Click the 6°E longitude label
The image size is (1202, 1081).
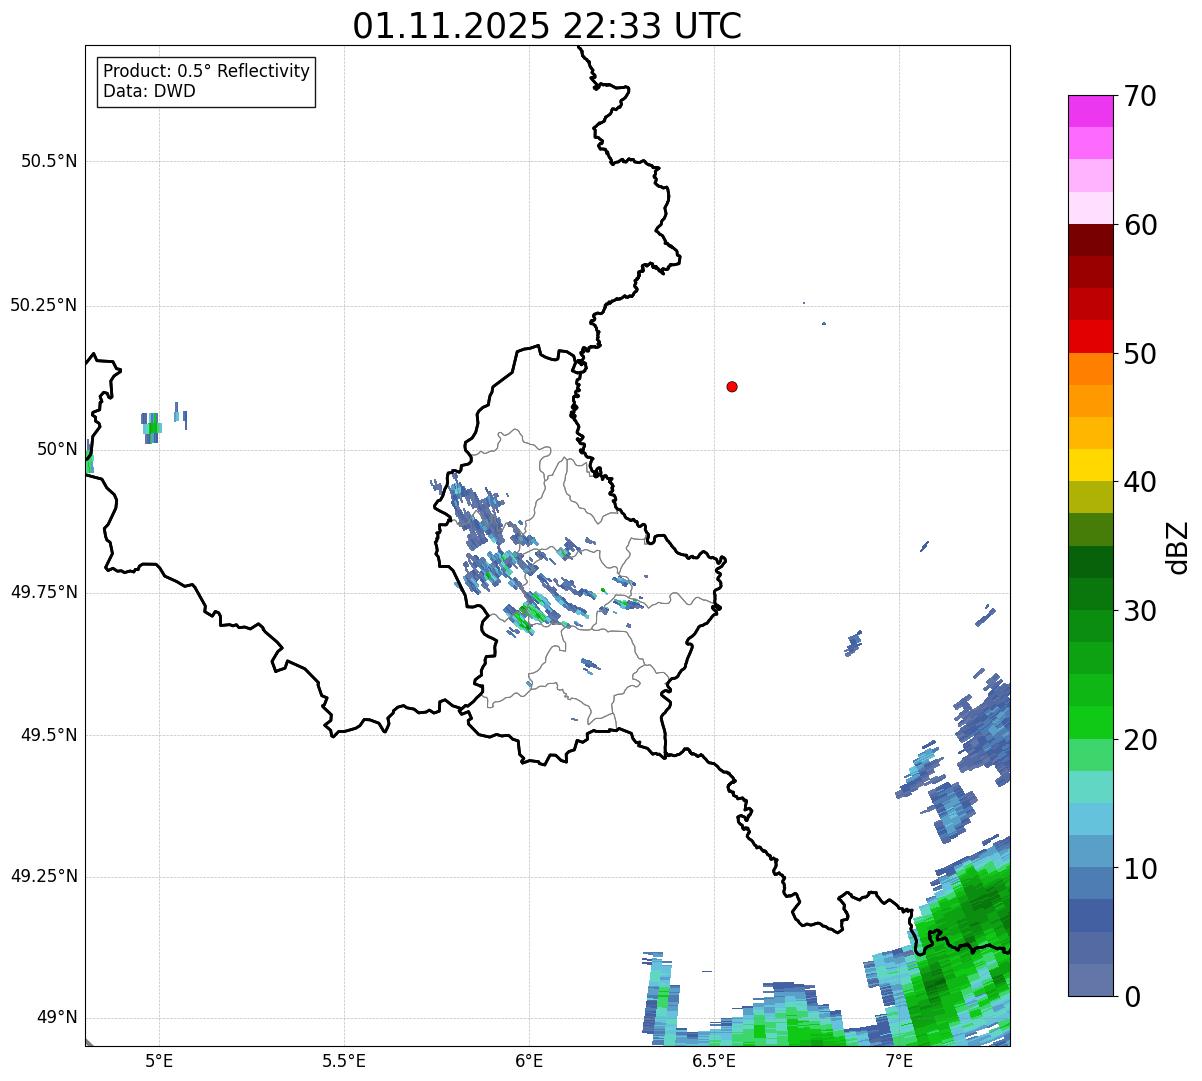[x=529, y=1061]
